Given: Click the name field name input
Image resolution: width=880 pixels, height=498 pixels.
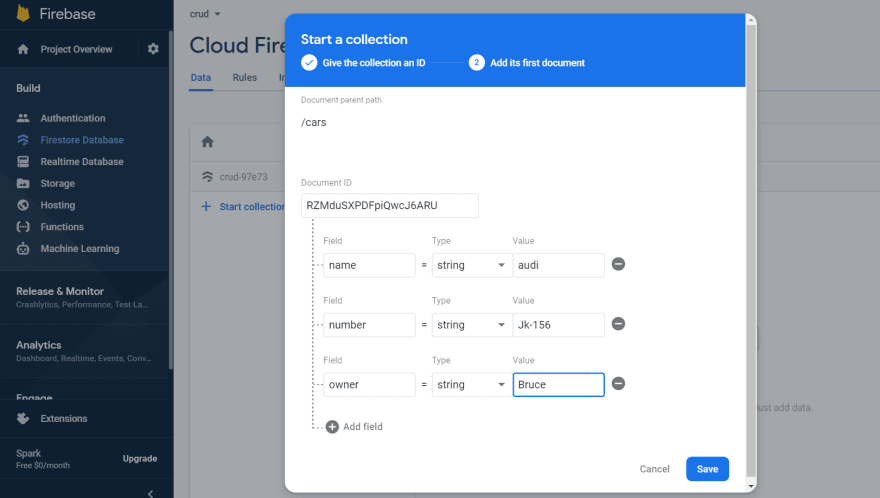Looking at the screenshot, I should (x=369, y=265).
